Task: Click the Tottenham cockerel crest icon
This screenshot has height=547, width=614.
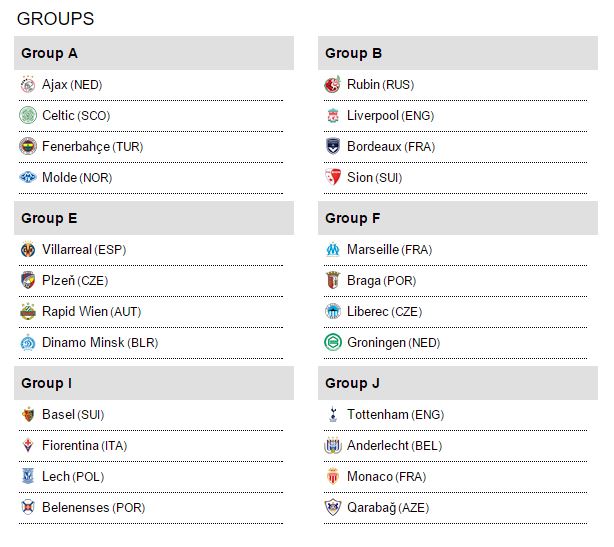Action: 332,415
